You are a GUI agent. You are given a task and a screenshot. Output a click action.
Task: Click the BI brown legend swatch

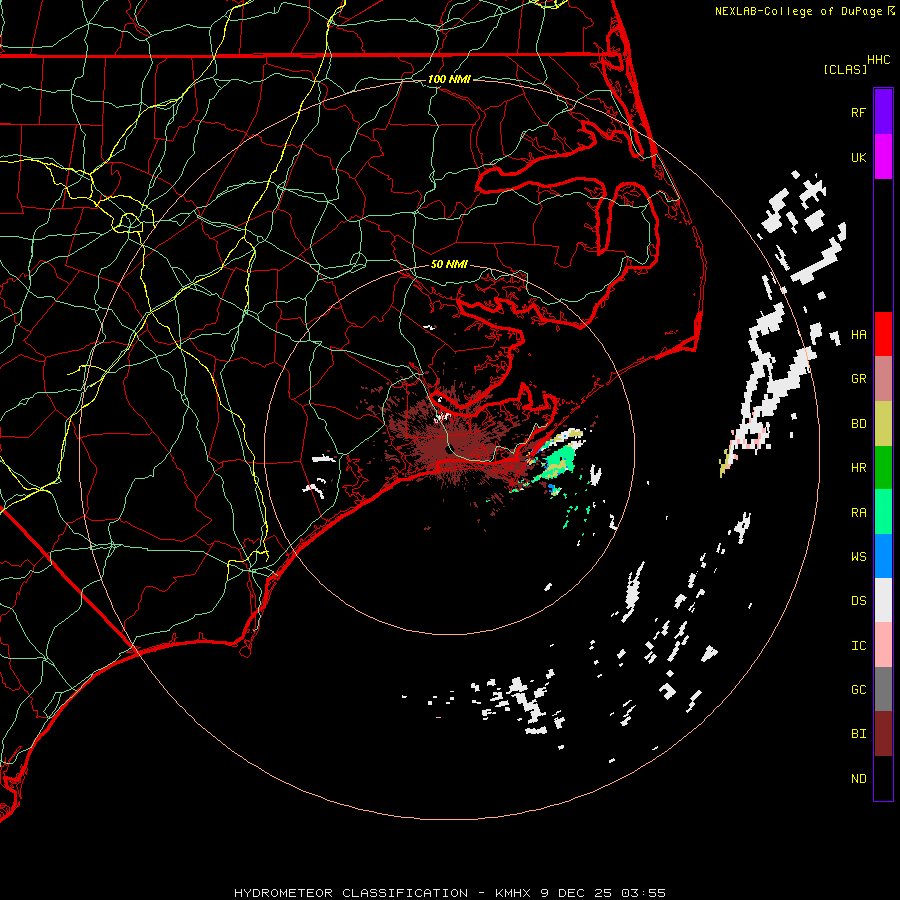click(883, 734)
